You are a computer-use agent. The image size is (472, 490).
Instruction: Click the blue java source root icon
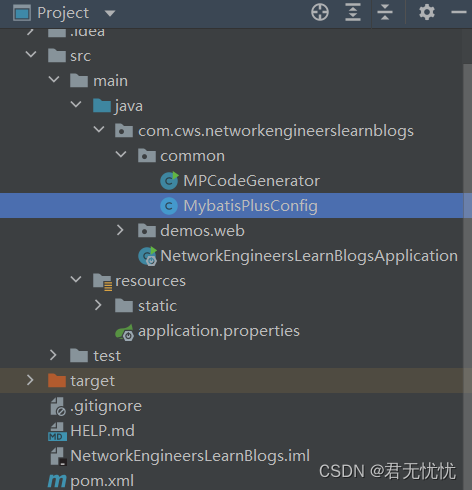[x=102, y=105]
